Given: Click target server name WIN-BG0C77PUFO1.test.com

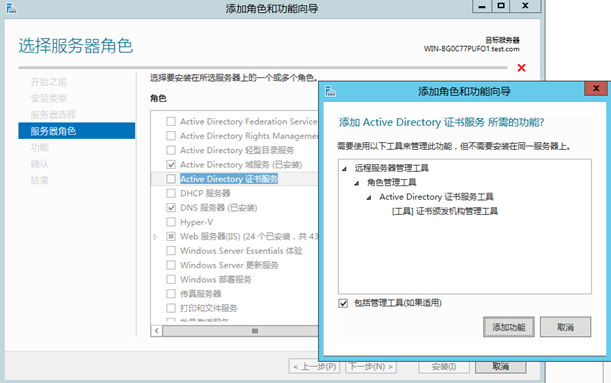Looking at the screenshot, I should tap(471, 49).
